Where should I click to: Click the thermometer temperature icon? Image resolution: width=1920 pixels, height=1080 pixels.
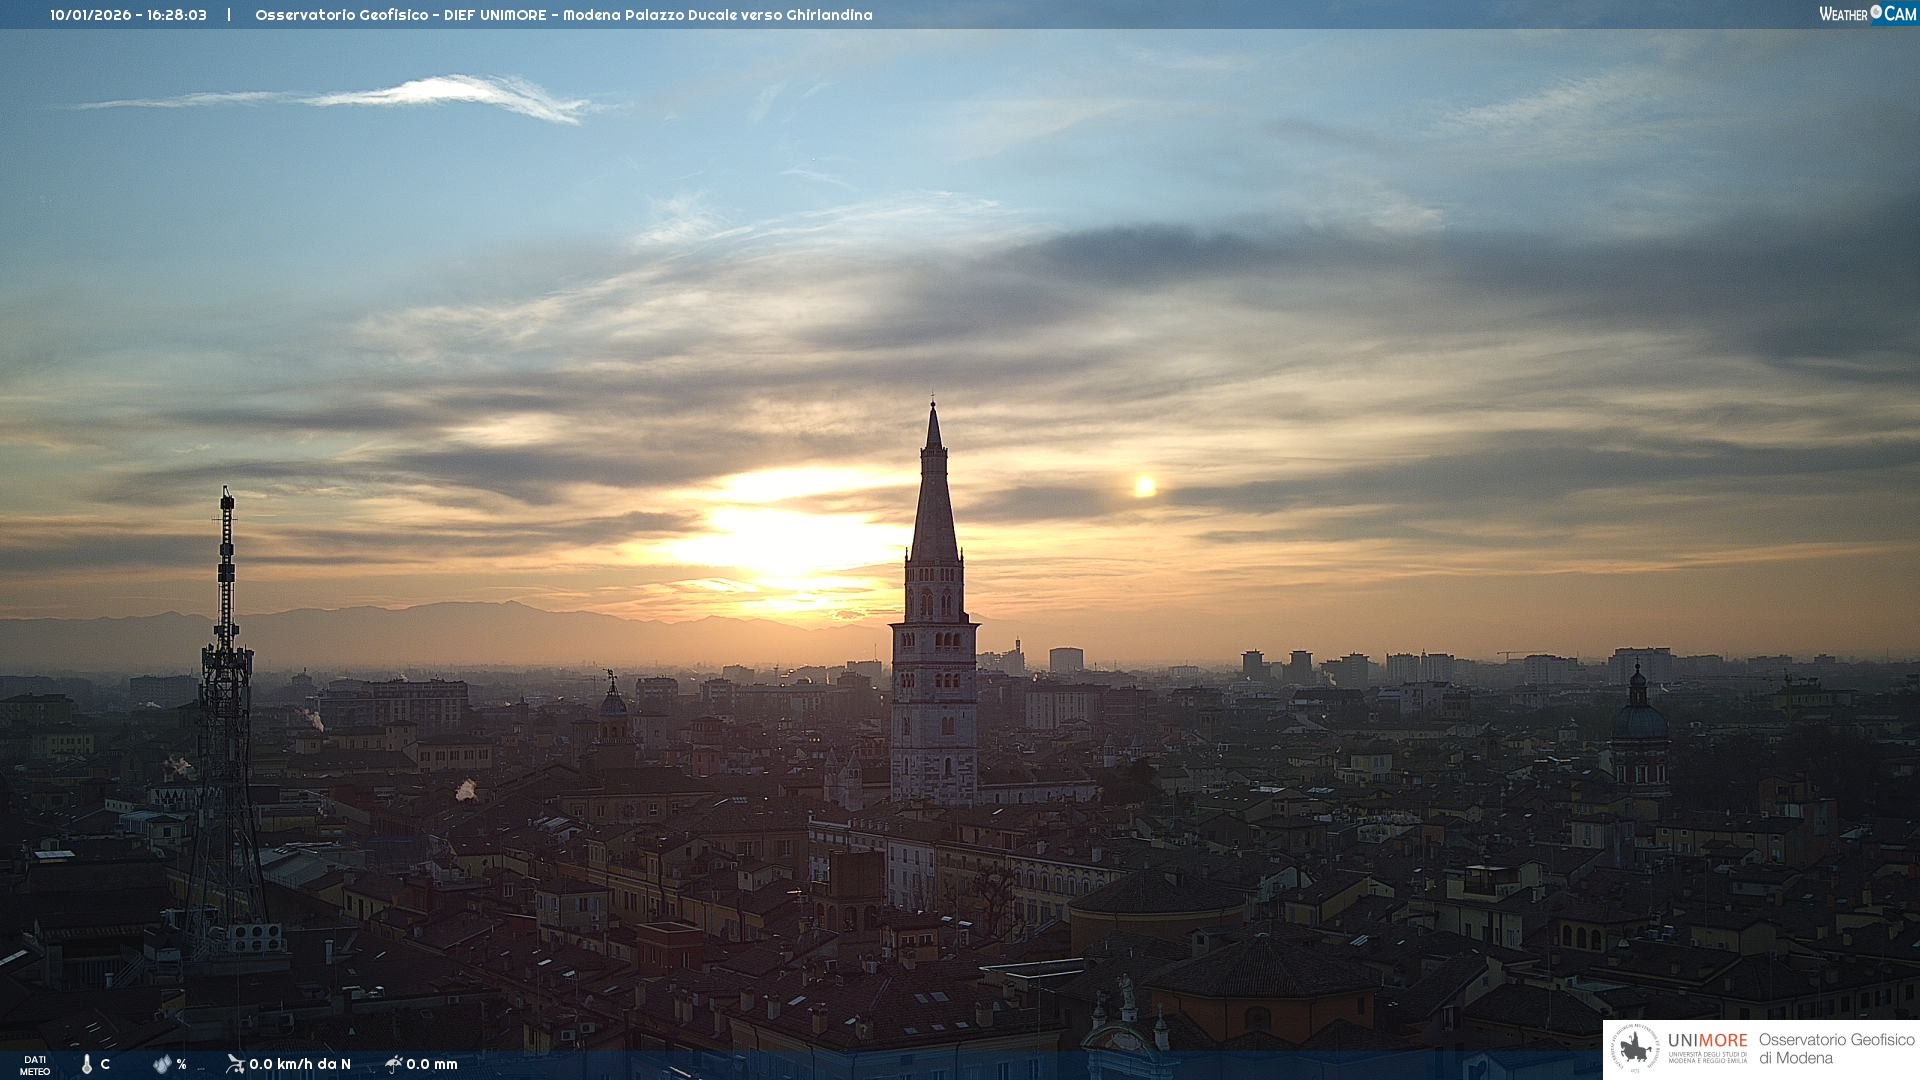click(x=87, y=1064)
